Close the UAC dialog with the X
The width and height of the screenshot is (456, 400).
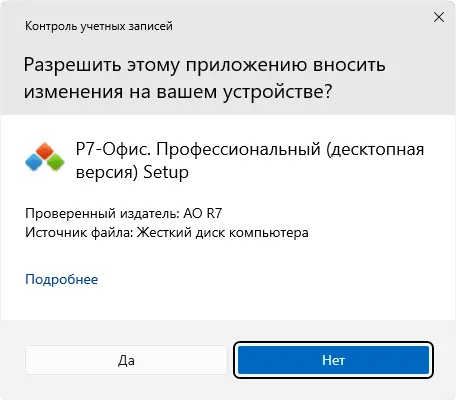point(439,17)
